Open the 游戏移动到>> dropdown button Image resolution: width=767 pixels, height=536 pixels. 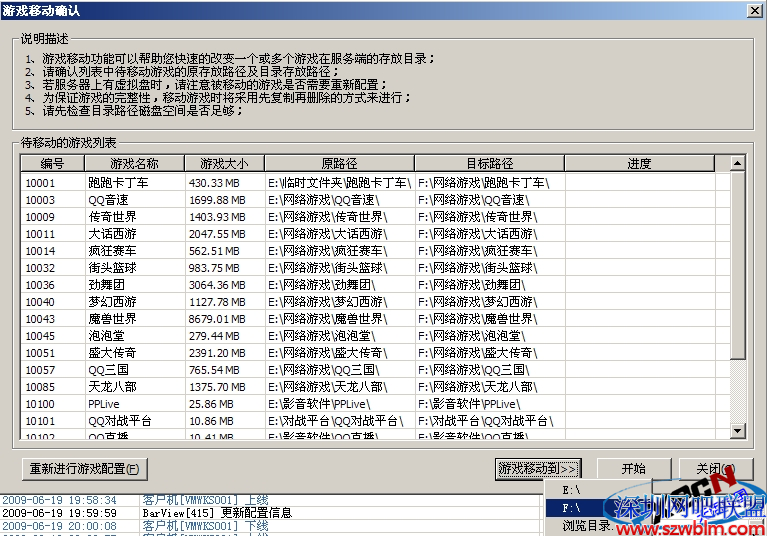coord(538,469)
